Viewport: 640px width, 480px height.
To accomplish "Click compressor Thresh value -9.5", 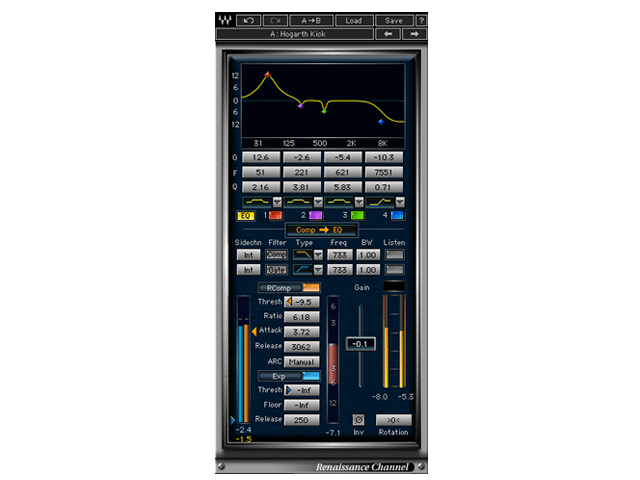I will 302,302.
